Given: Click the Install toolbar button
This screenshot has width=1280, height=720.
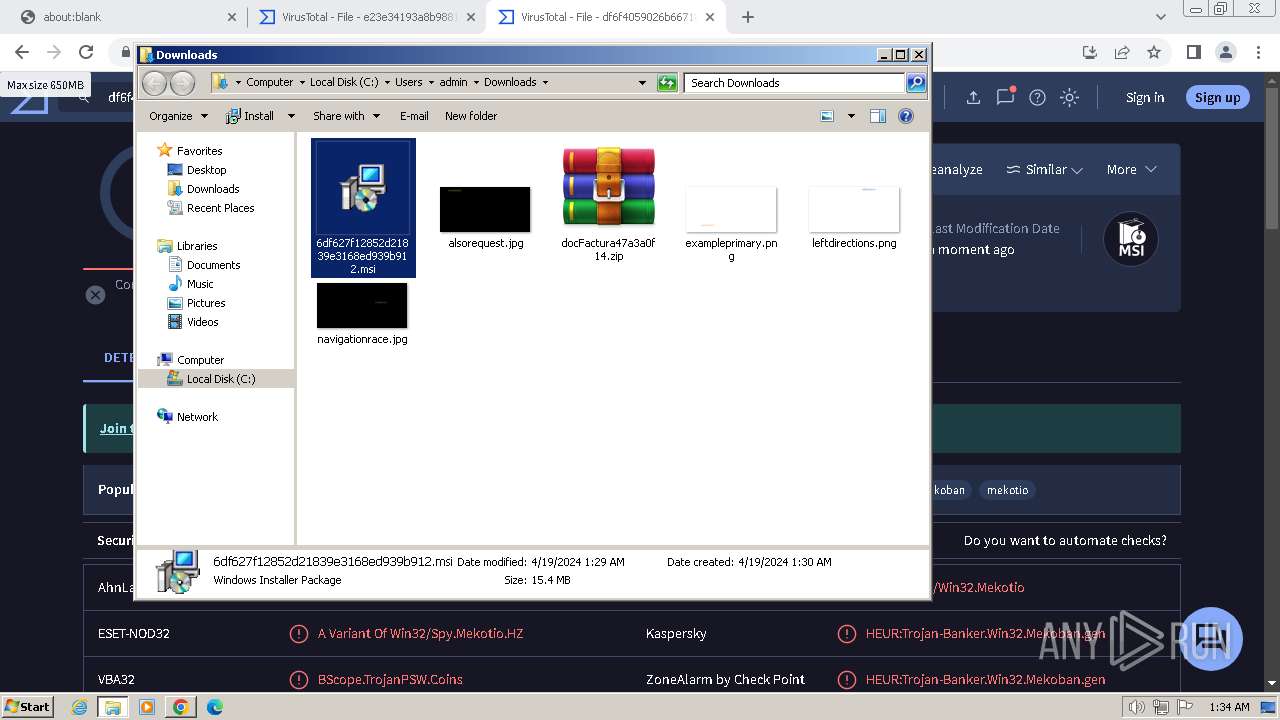Looking at the screenshot, I should point(251,116).
